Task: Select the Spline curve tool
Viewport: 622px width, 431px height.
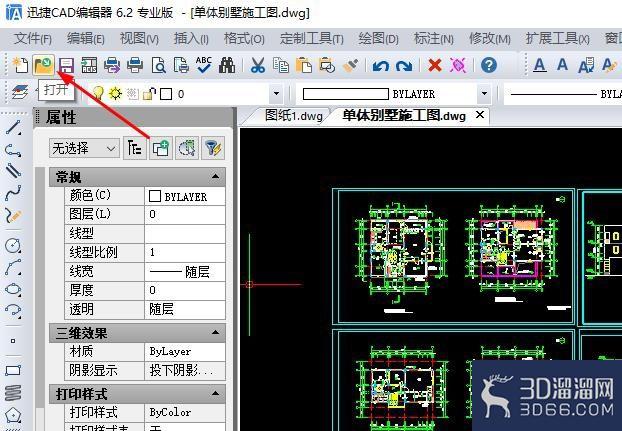Action: click(x=13, y=193)
